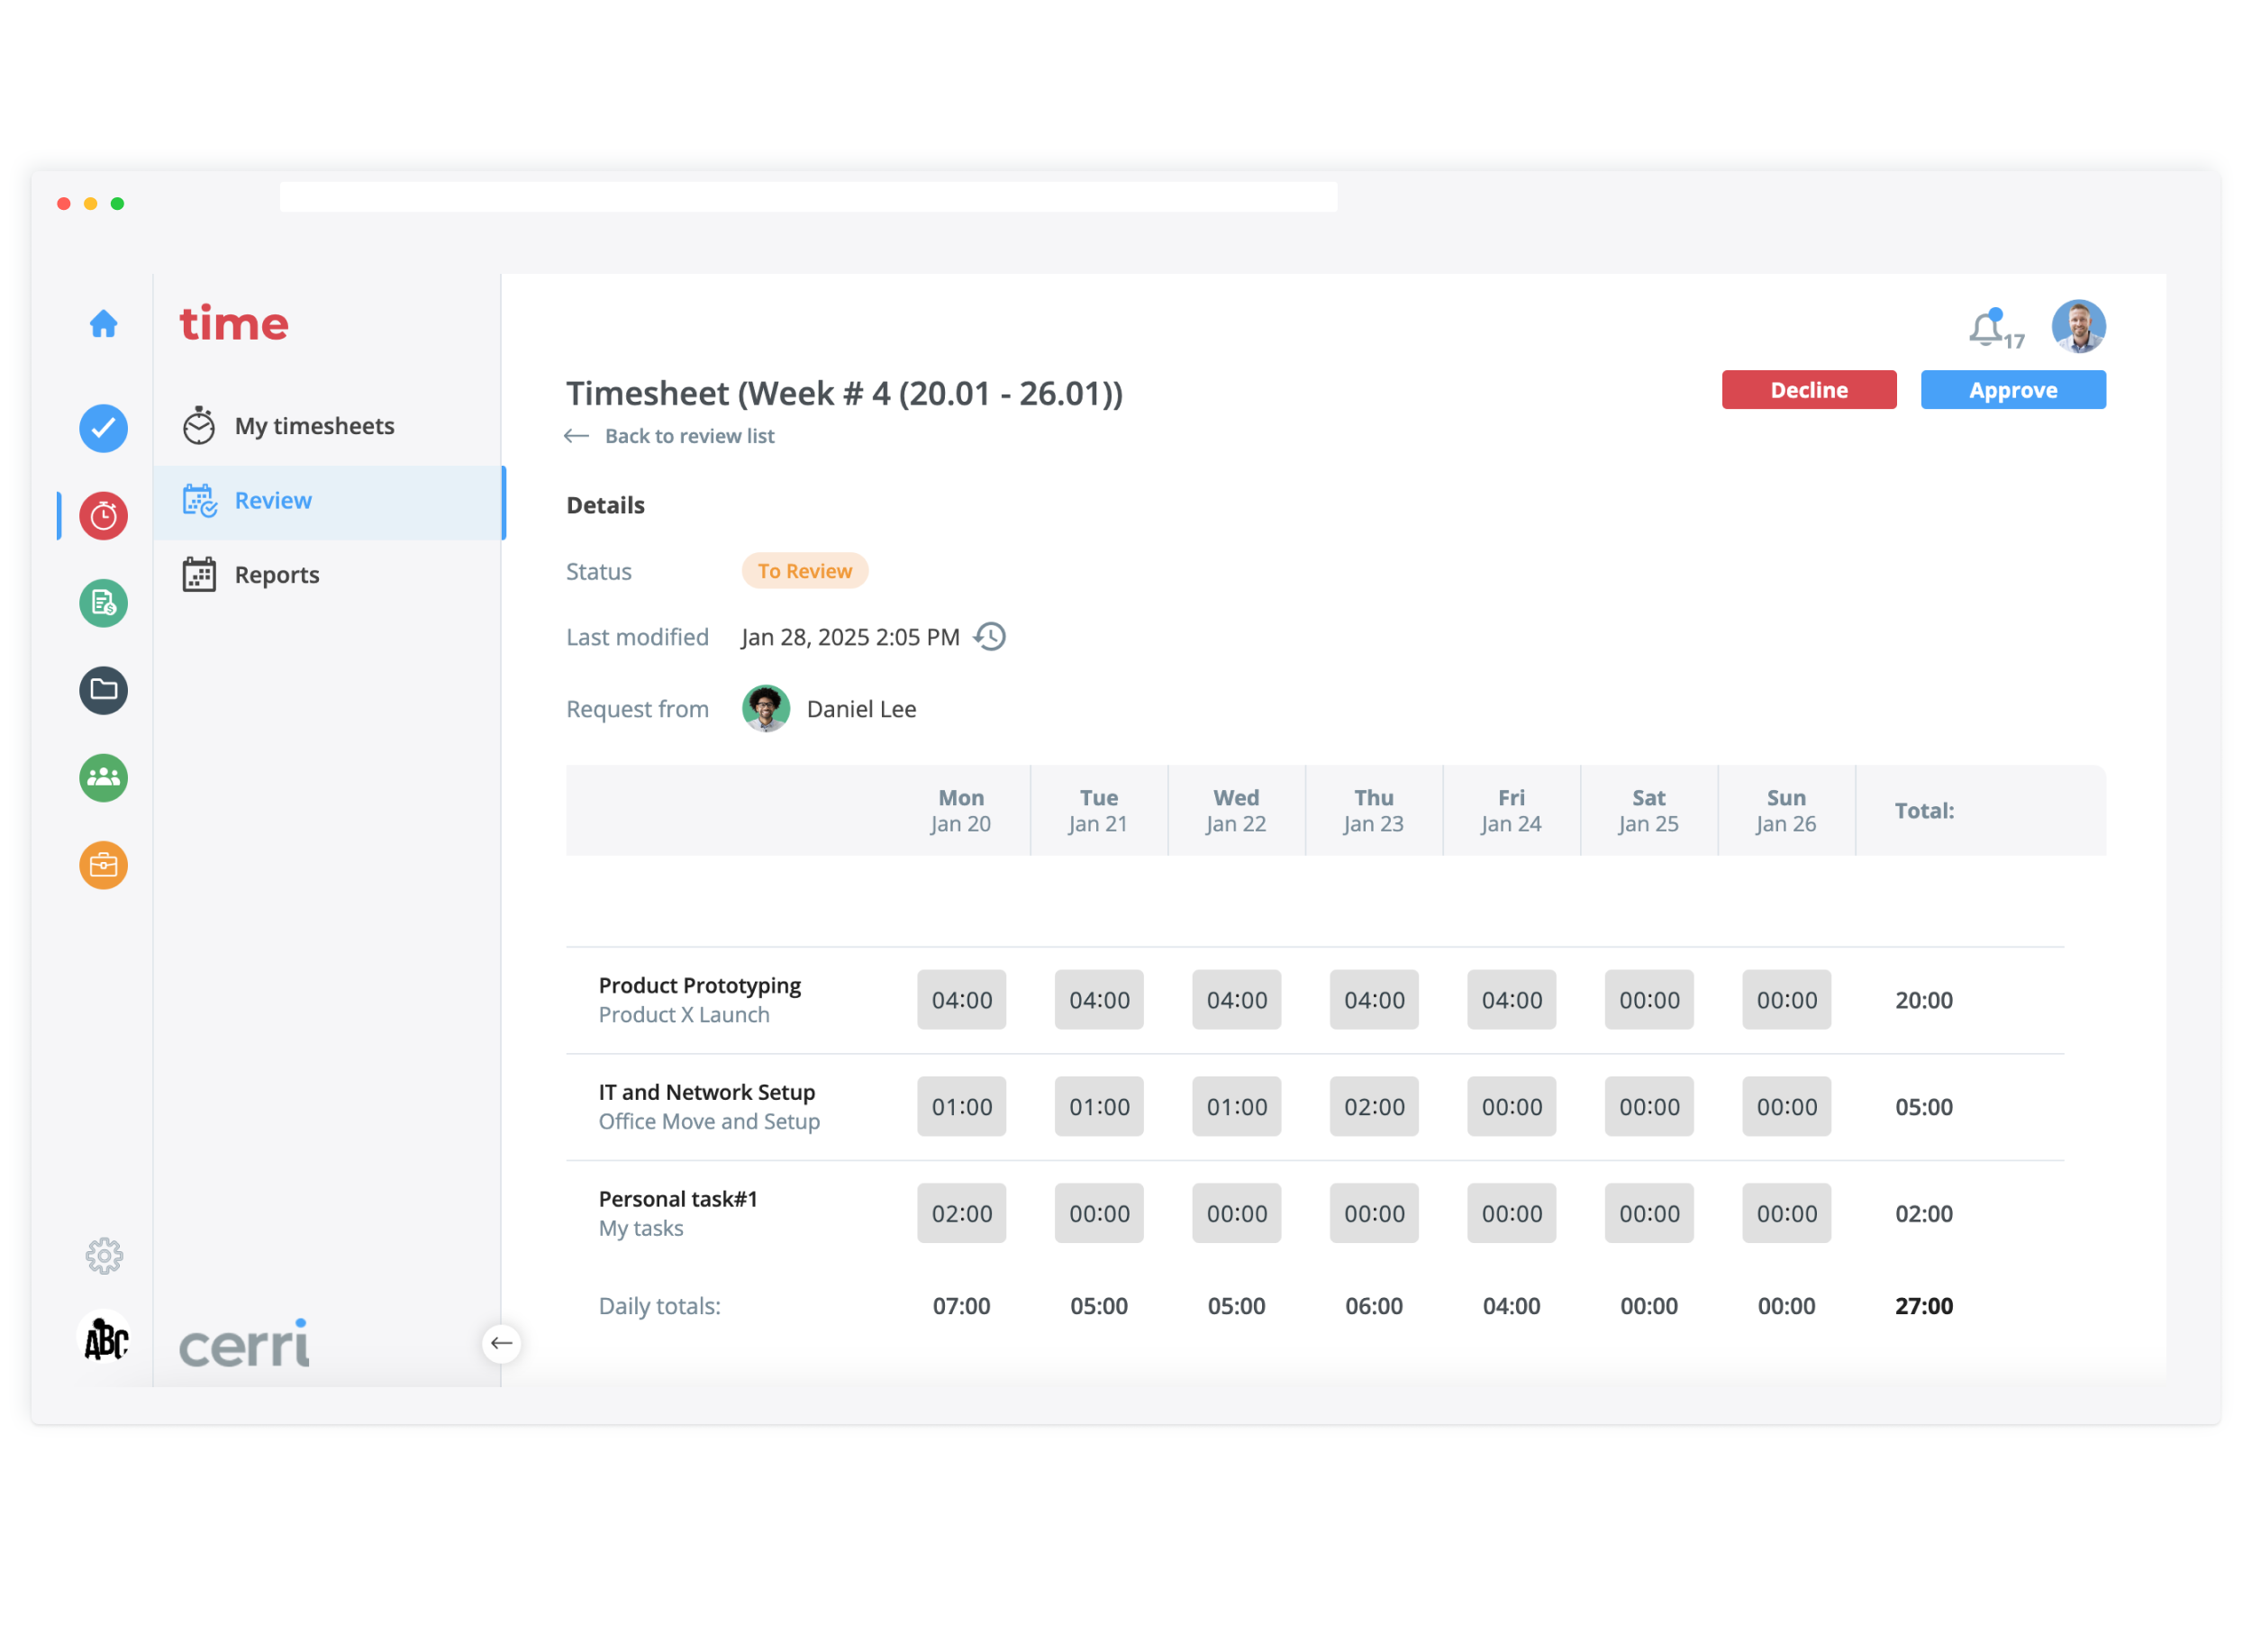View the last modified history clock icon
The width and height of the screenshot is (2252, 1652).
point(990,637)
